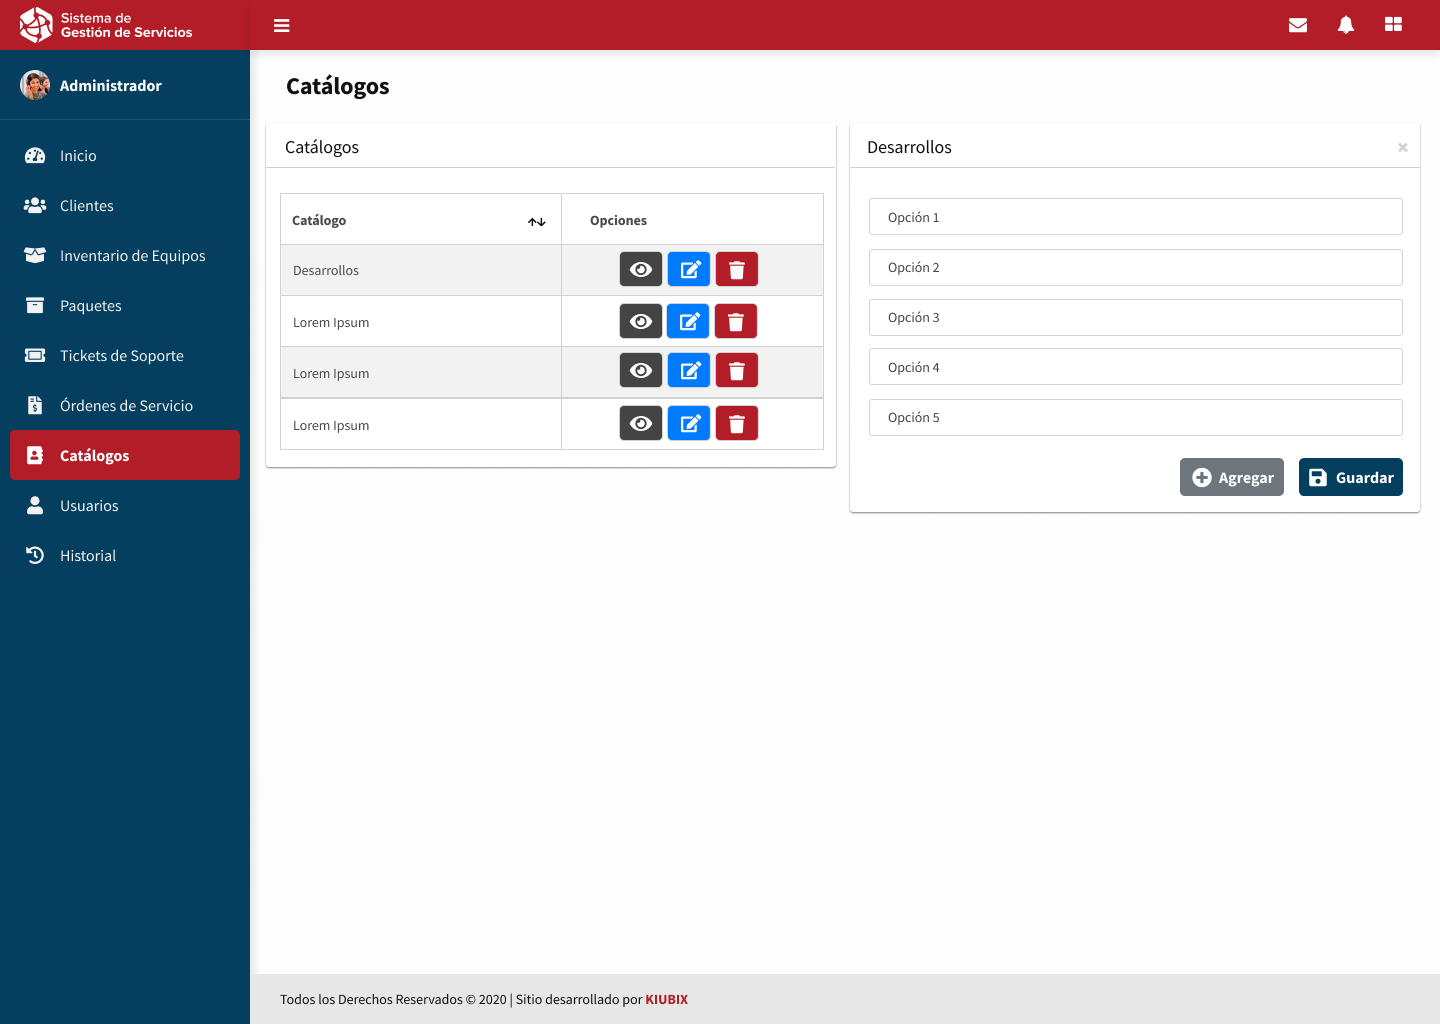Sort table by Catálogo column arrows
This screenshot has width=1440, height=1024.
[x=537, y=221]
